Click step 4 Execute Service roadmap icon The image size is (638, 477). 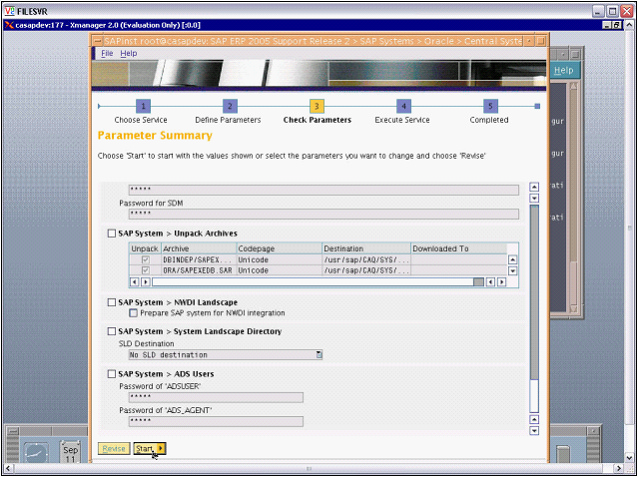pyautogui.click(x=404, y=105)
